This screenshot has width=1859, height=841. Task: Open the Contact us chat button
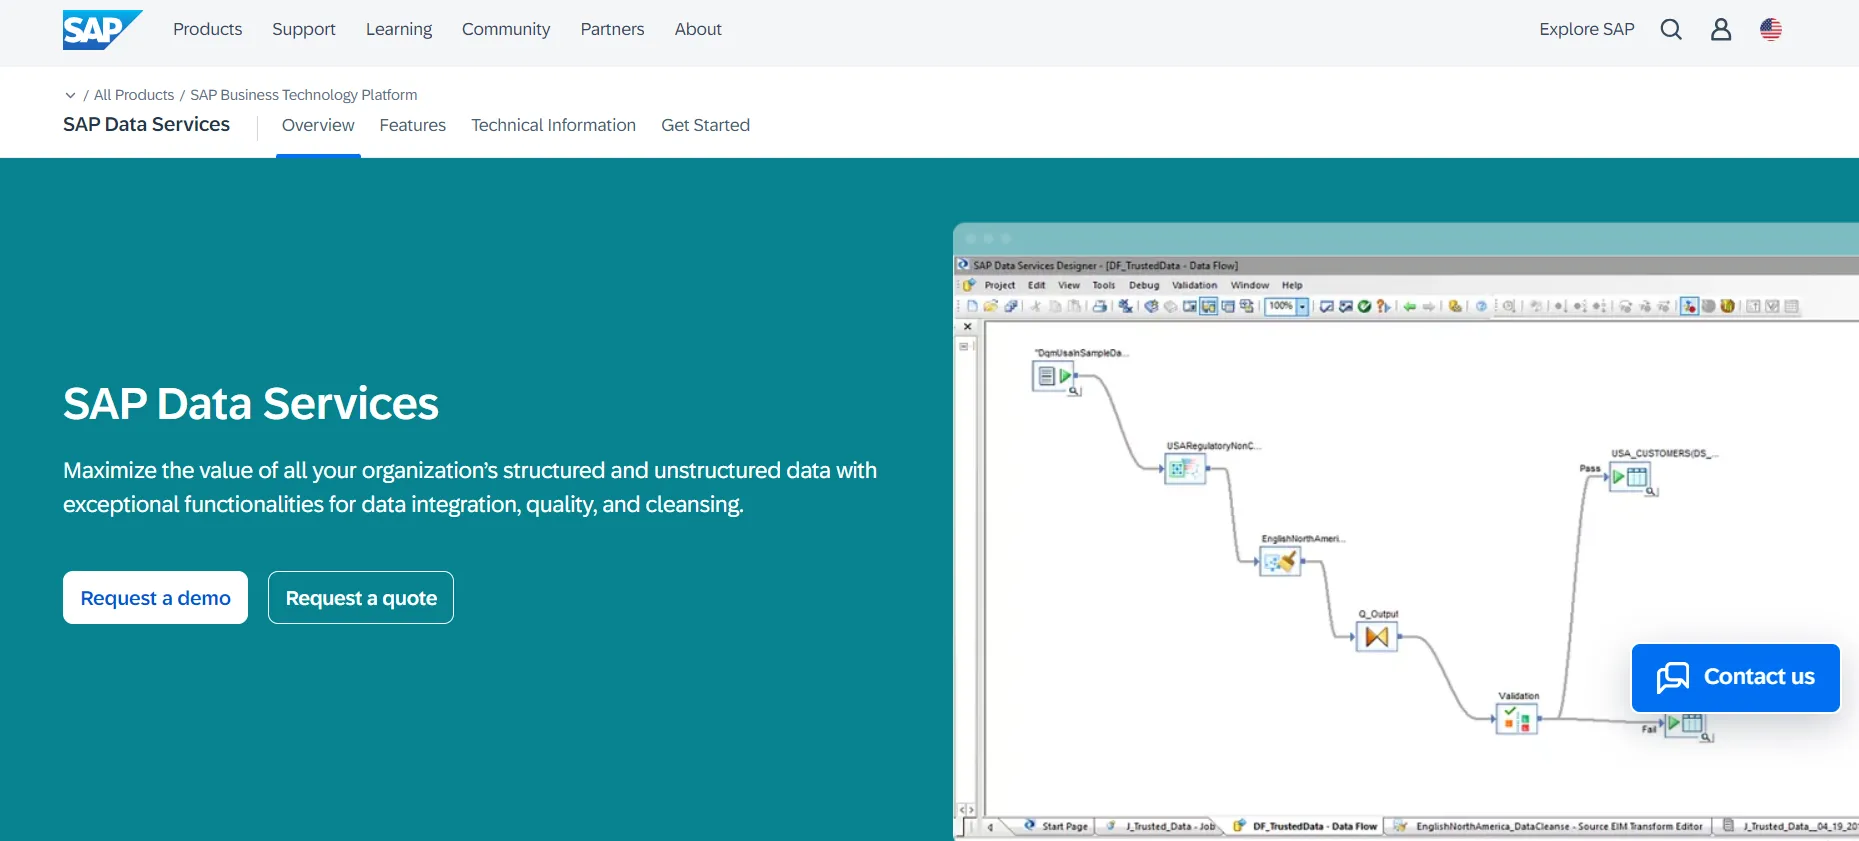1736,678
